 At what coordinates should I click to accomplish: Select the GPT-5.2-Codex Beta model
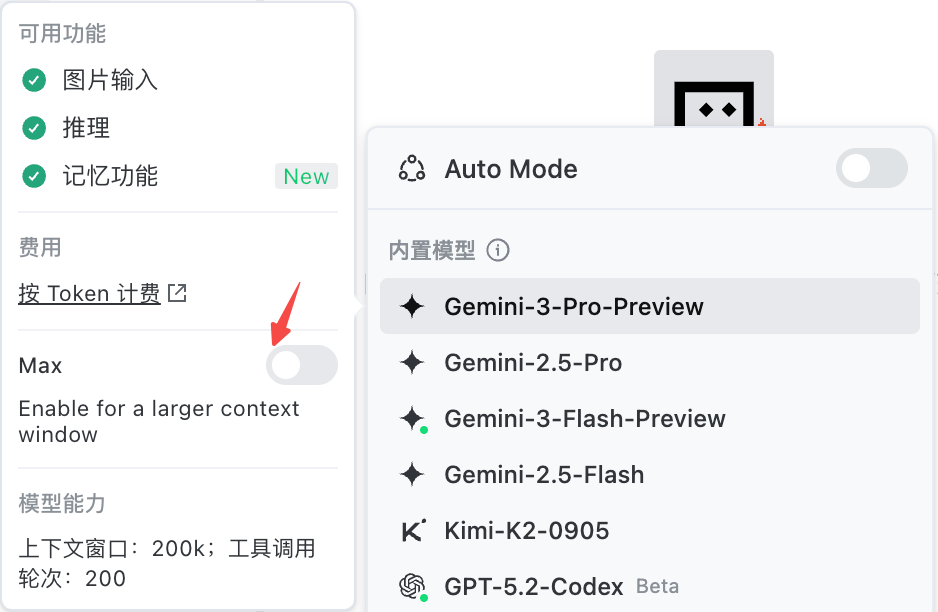pyautogui.click(x=534, y=586)
